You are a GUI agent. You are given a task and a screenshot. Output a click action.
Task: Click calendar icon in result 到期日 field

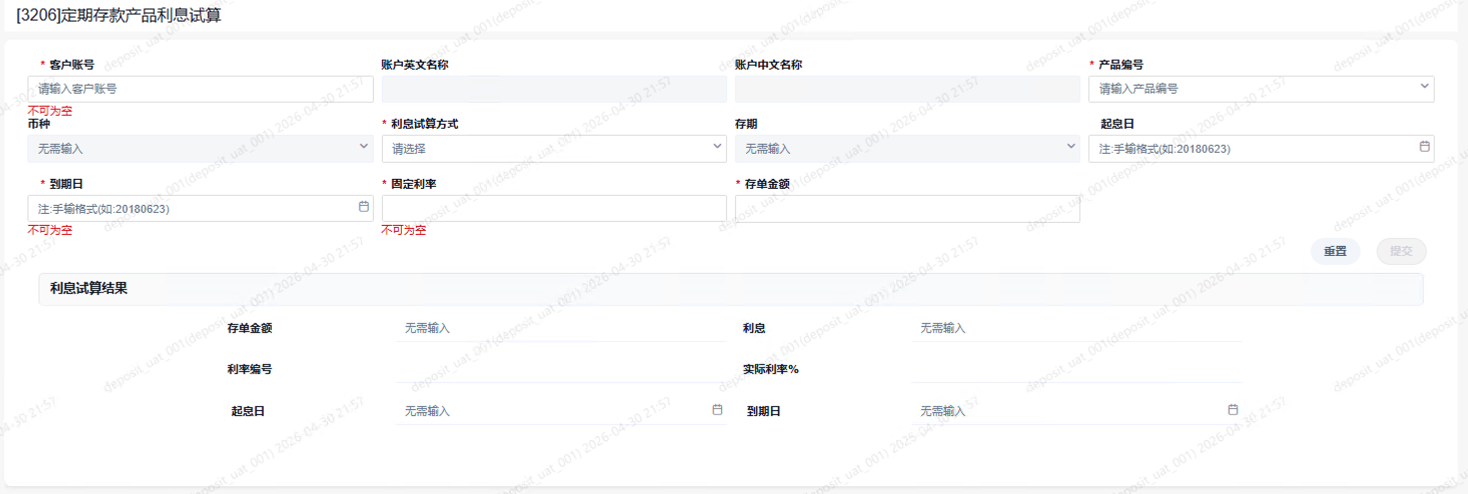coord(1233,410)
